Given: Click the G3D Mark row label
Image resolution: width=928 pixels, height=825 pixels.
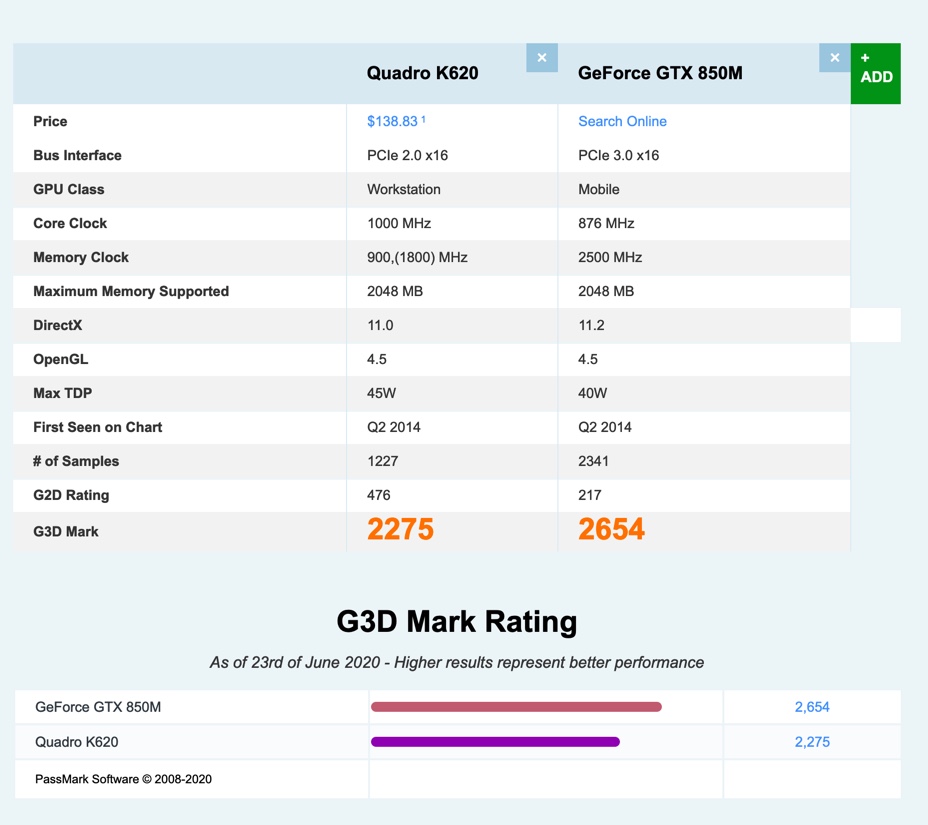Looking at the screenshot, I should tap(66, 531).
